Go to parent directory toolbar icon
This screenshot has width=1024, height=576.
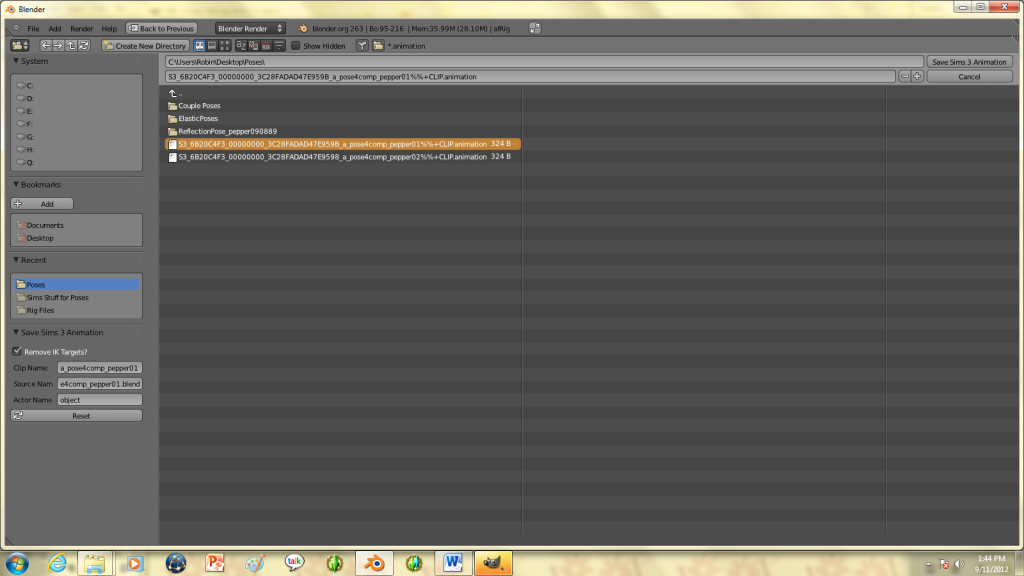click(71, 46)
